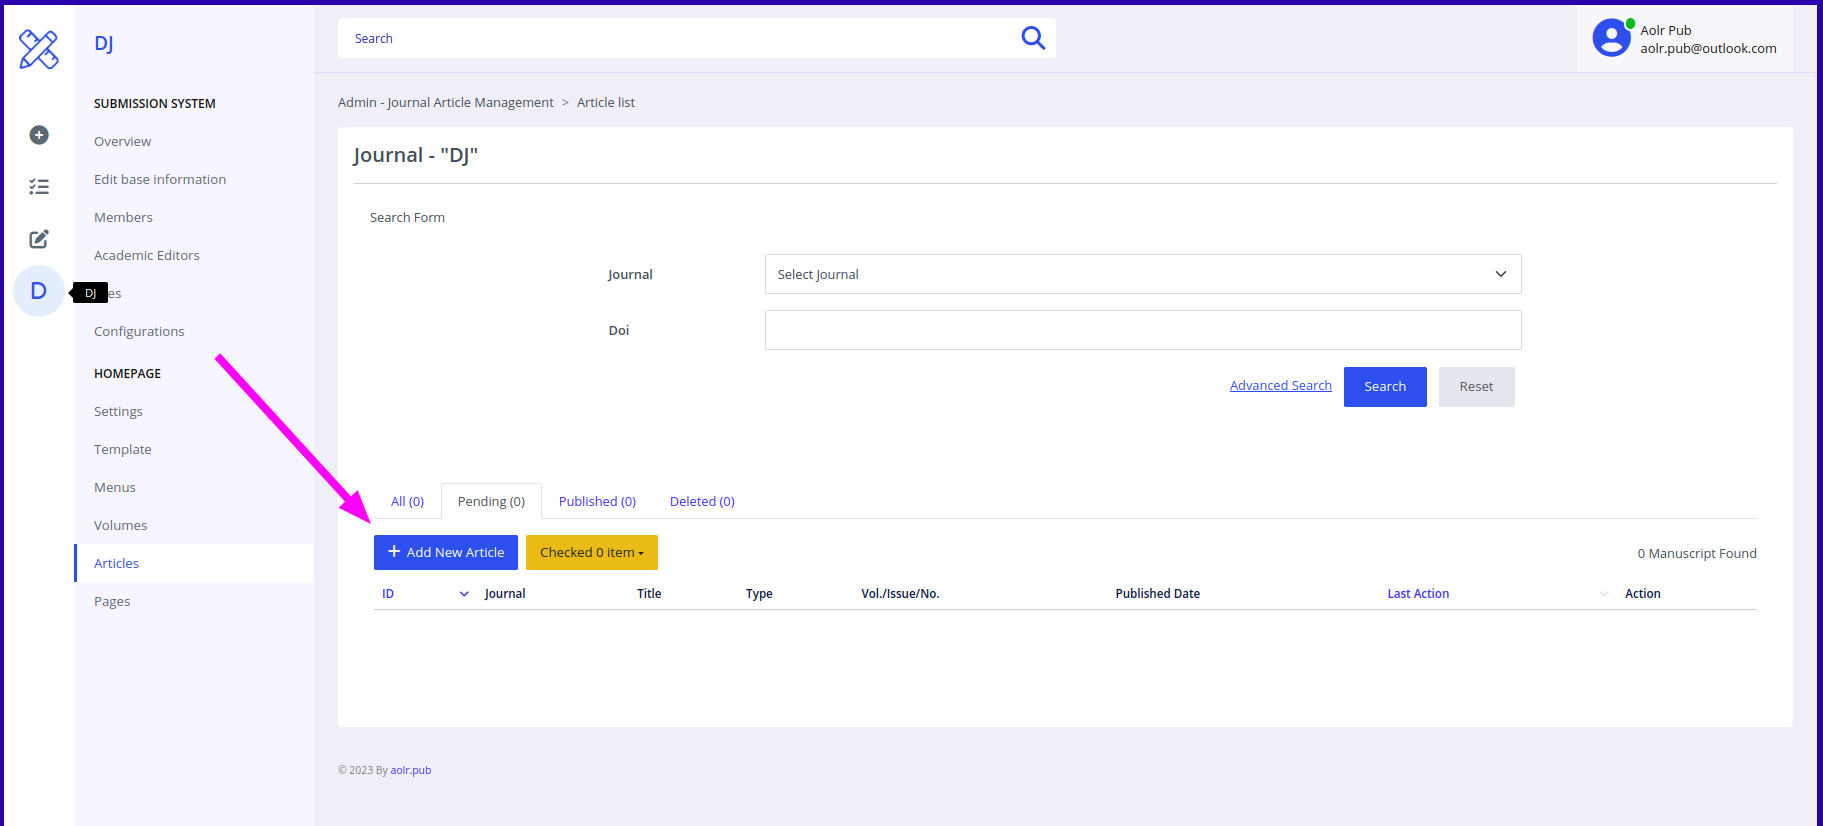Viewport: 1823px width, 826px height.
Task: Sort by ID column arrow
Action: click(464, 594)
